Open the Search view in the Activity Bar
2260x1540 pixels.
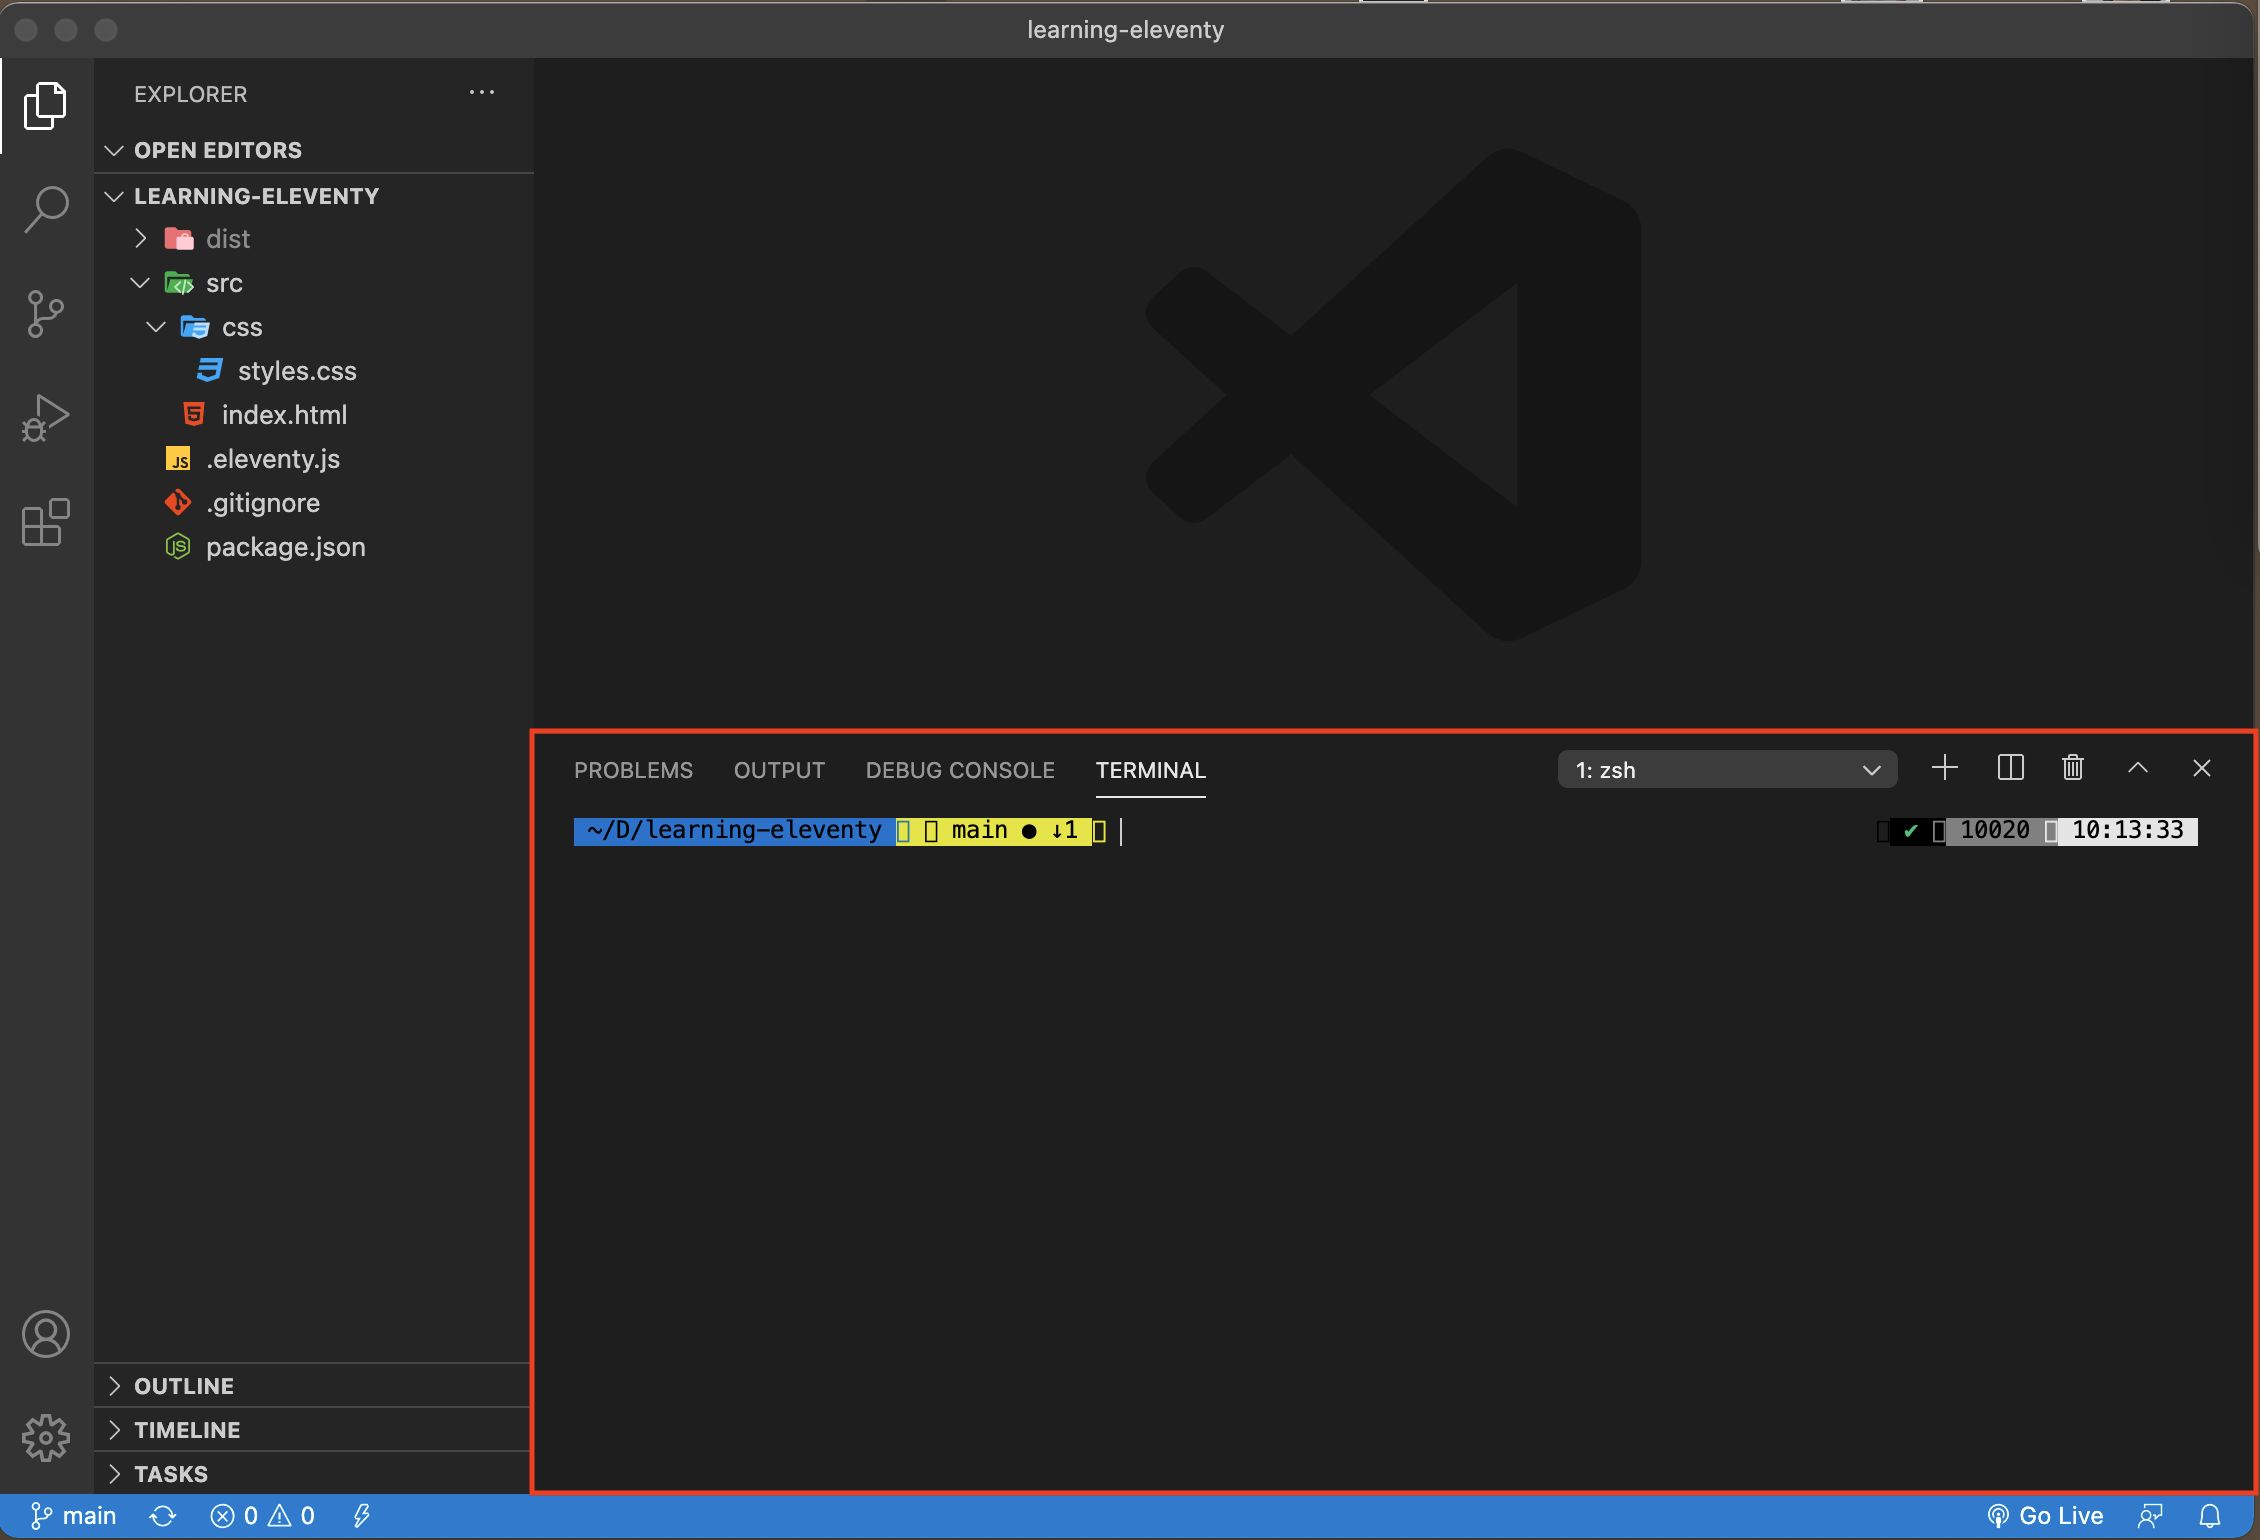45,208
